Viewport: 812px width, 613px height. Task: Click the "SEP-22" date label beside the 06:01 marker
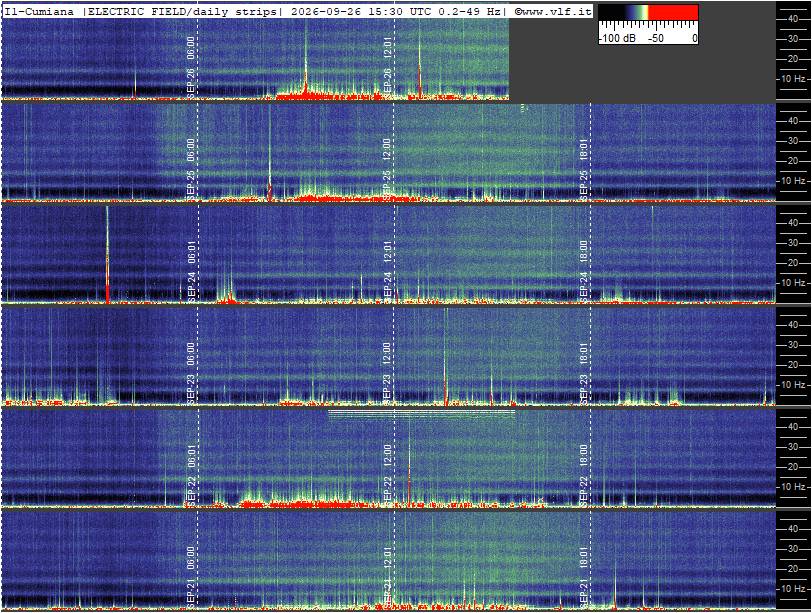tap(191, 490)
